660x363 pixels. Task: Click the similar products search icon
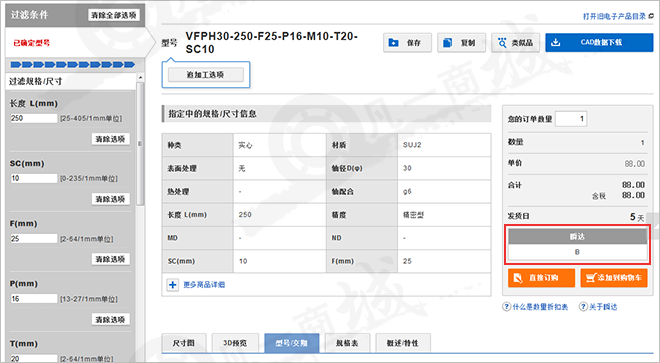(502, 43)
